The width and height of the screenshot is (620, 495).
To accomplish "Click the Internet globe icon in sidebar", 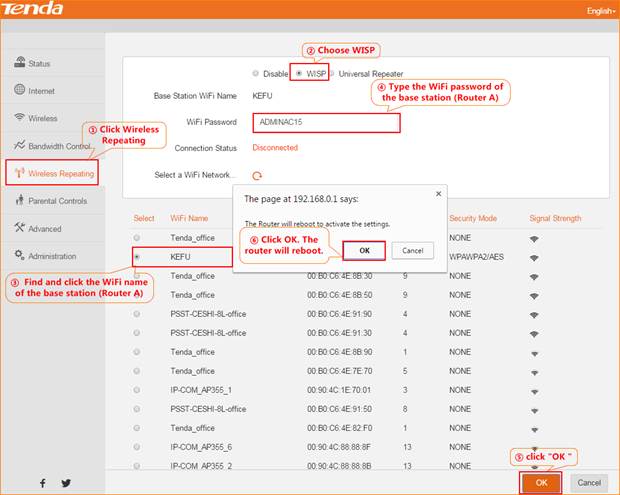I will tap(19, 90).
